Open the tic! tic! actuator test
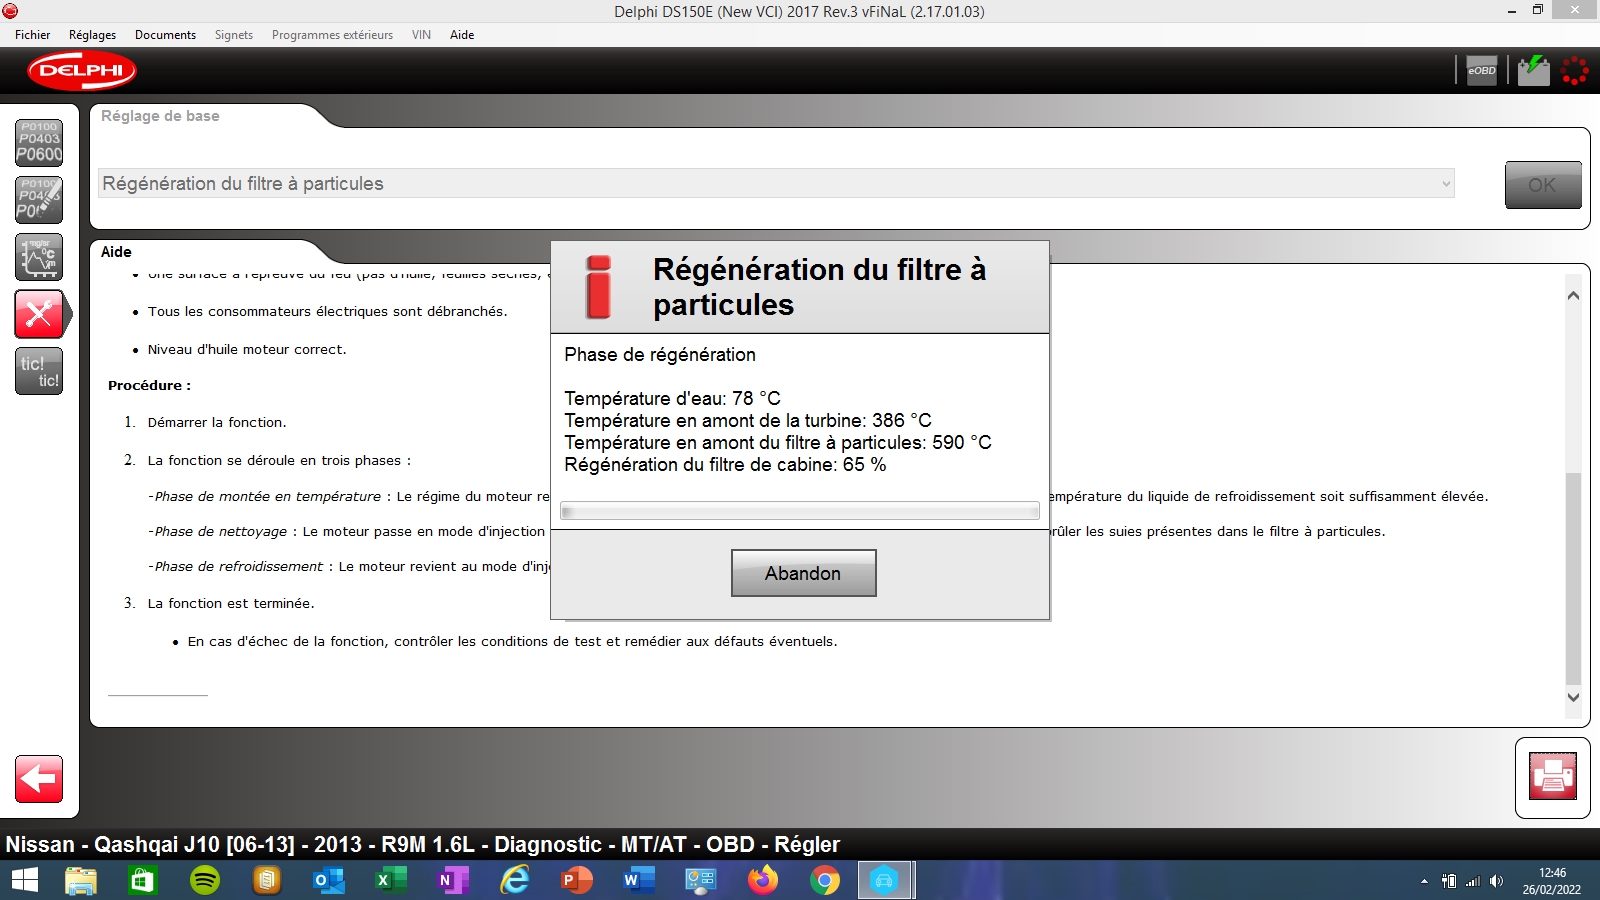 click(x=39, y=372)
